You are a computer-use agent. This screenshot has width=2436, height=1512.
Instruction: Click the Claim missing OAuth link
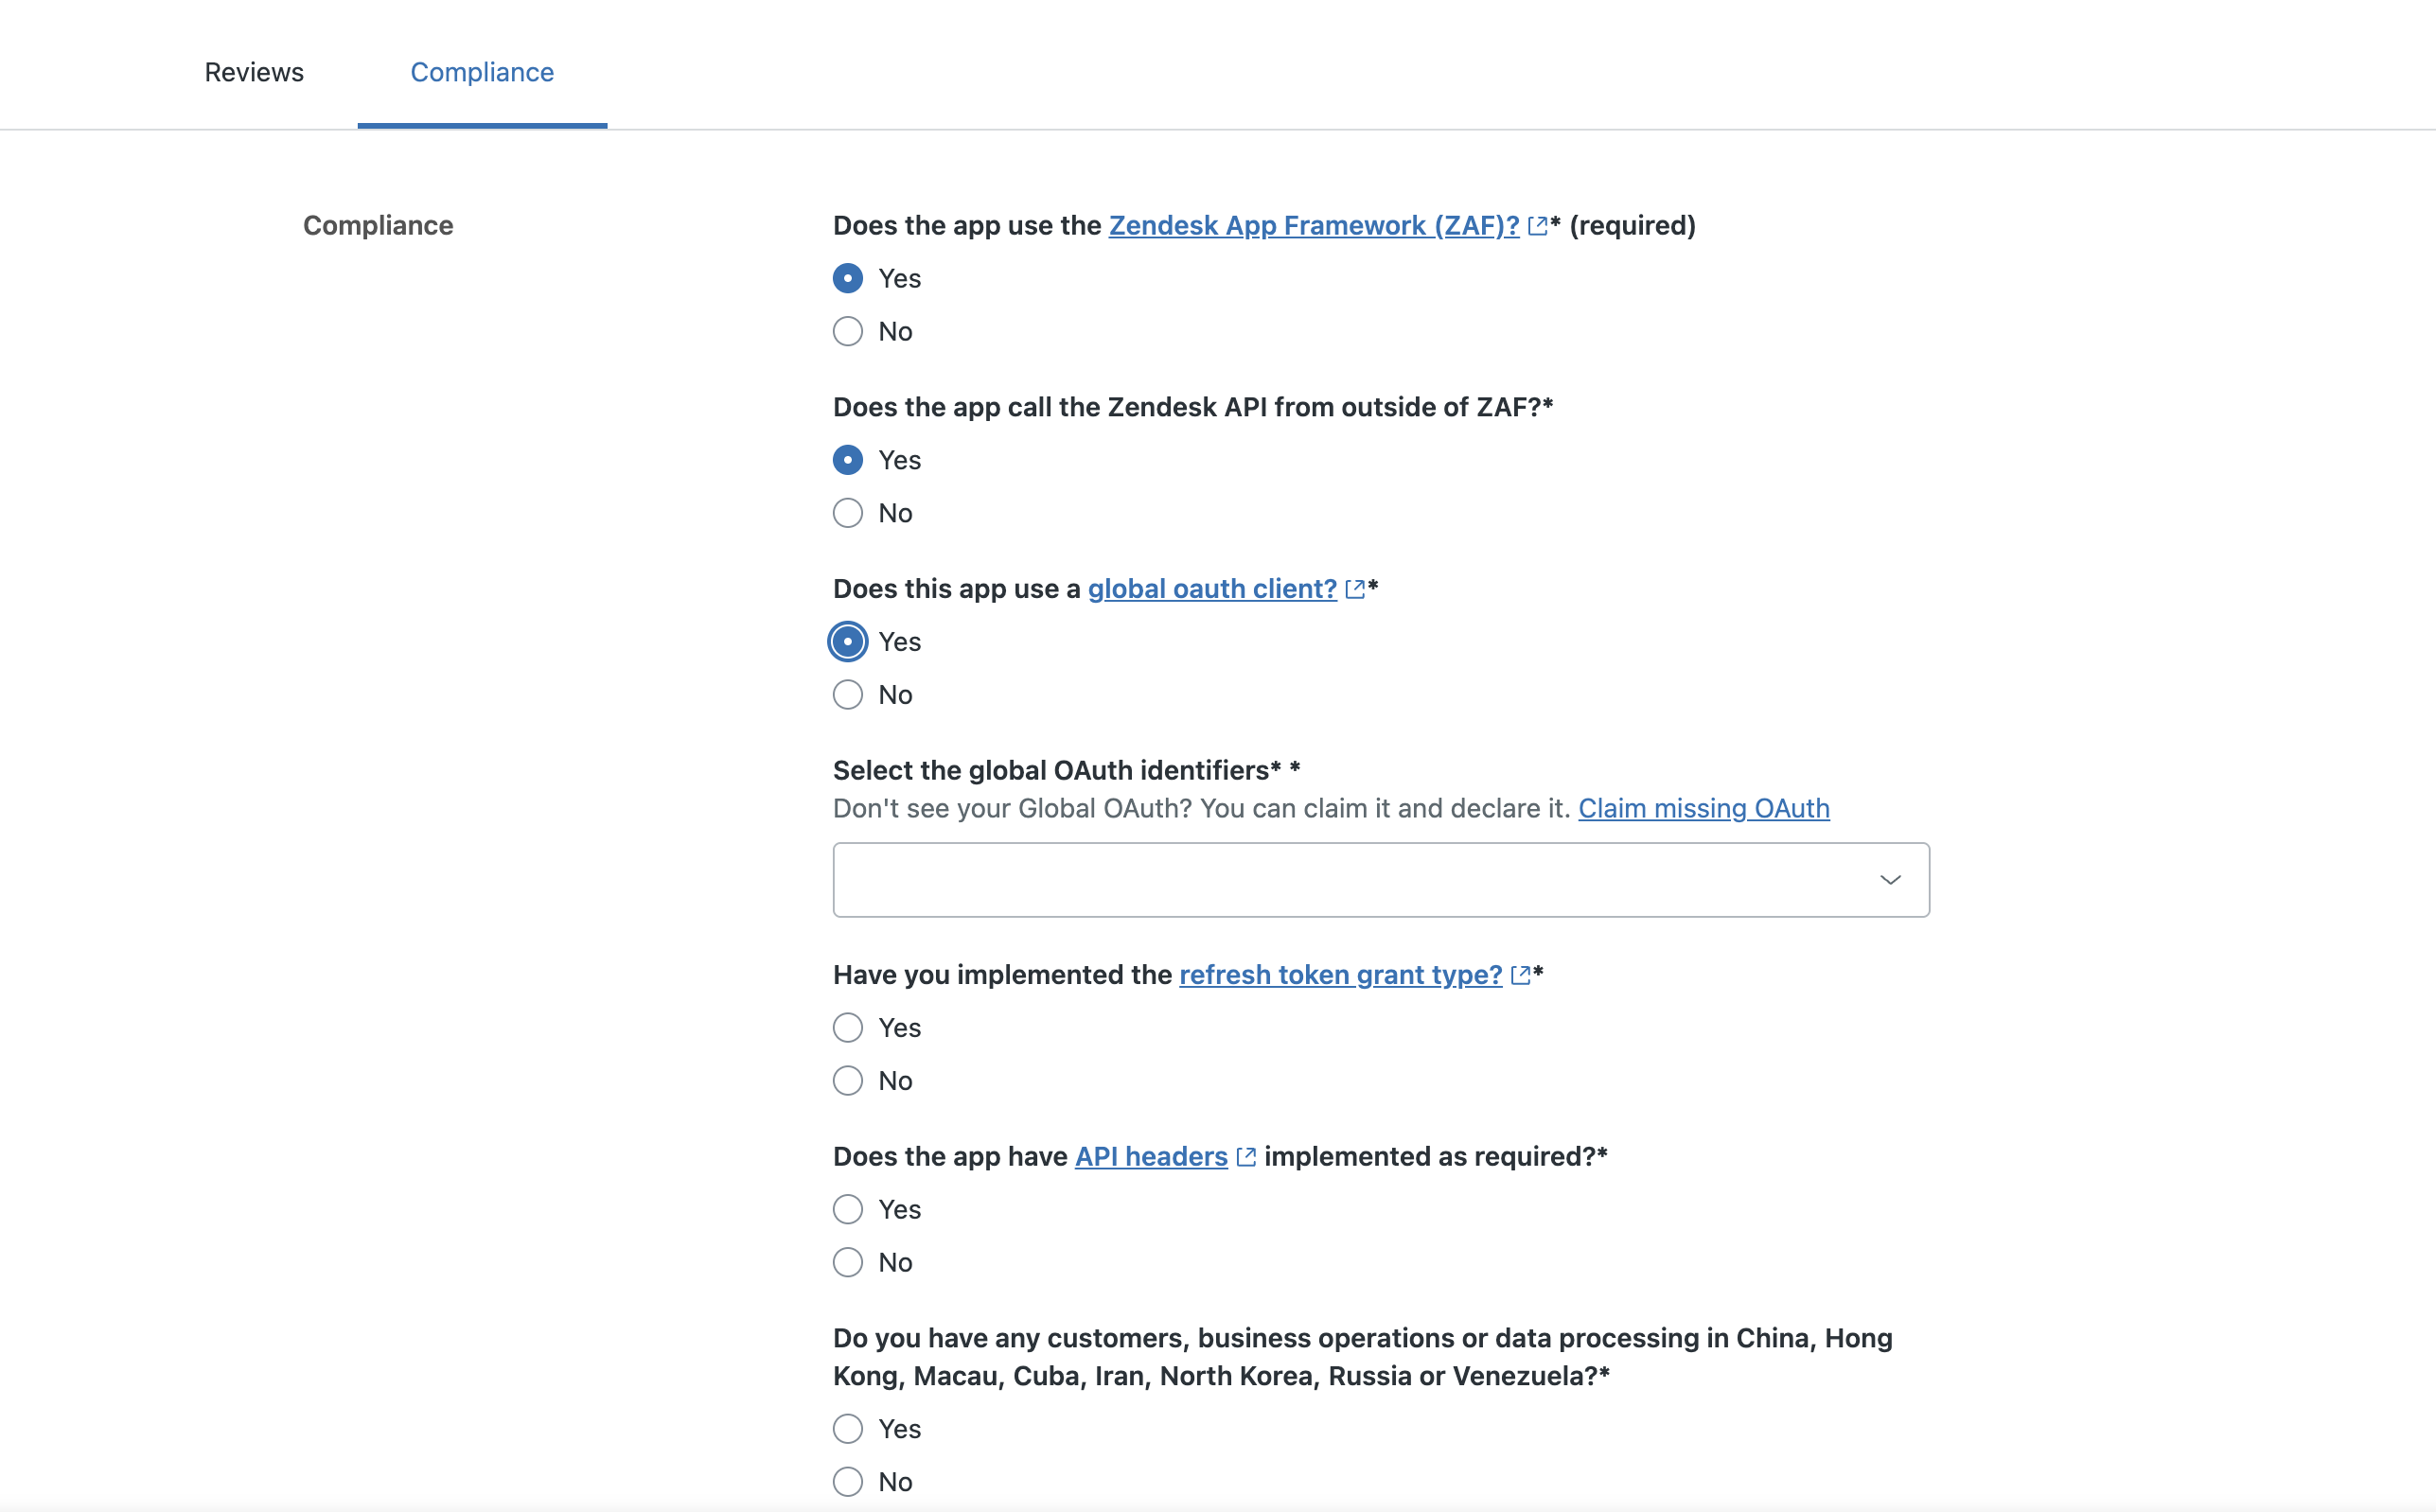click(x=1704, y=808)
